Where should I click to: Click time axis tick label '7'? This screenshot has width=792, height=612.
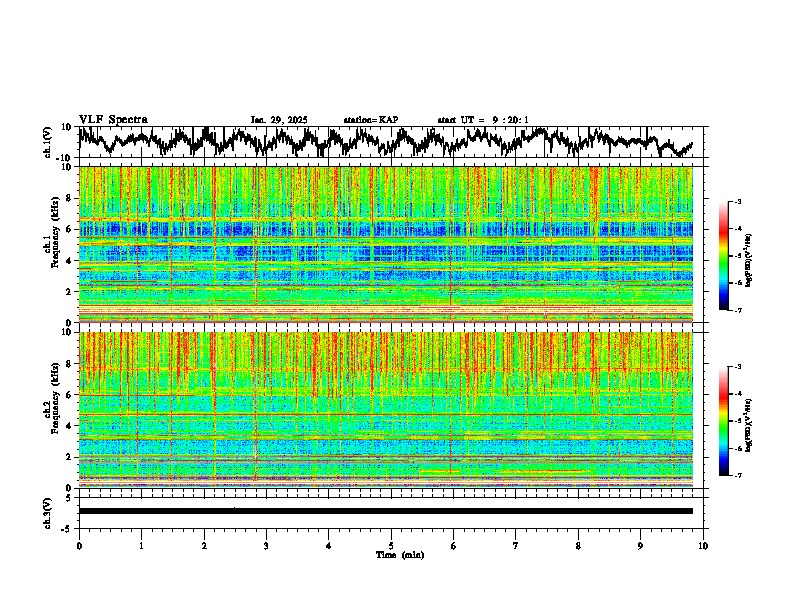pos(516,546)
